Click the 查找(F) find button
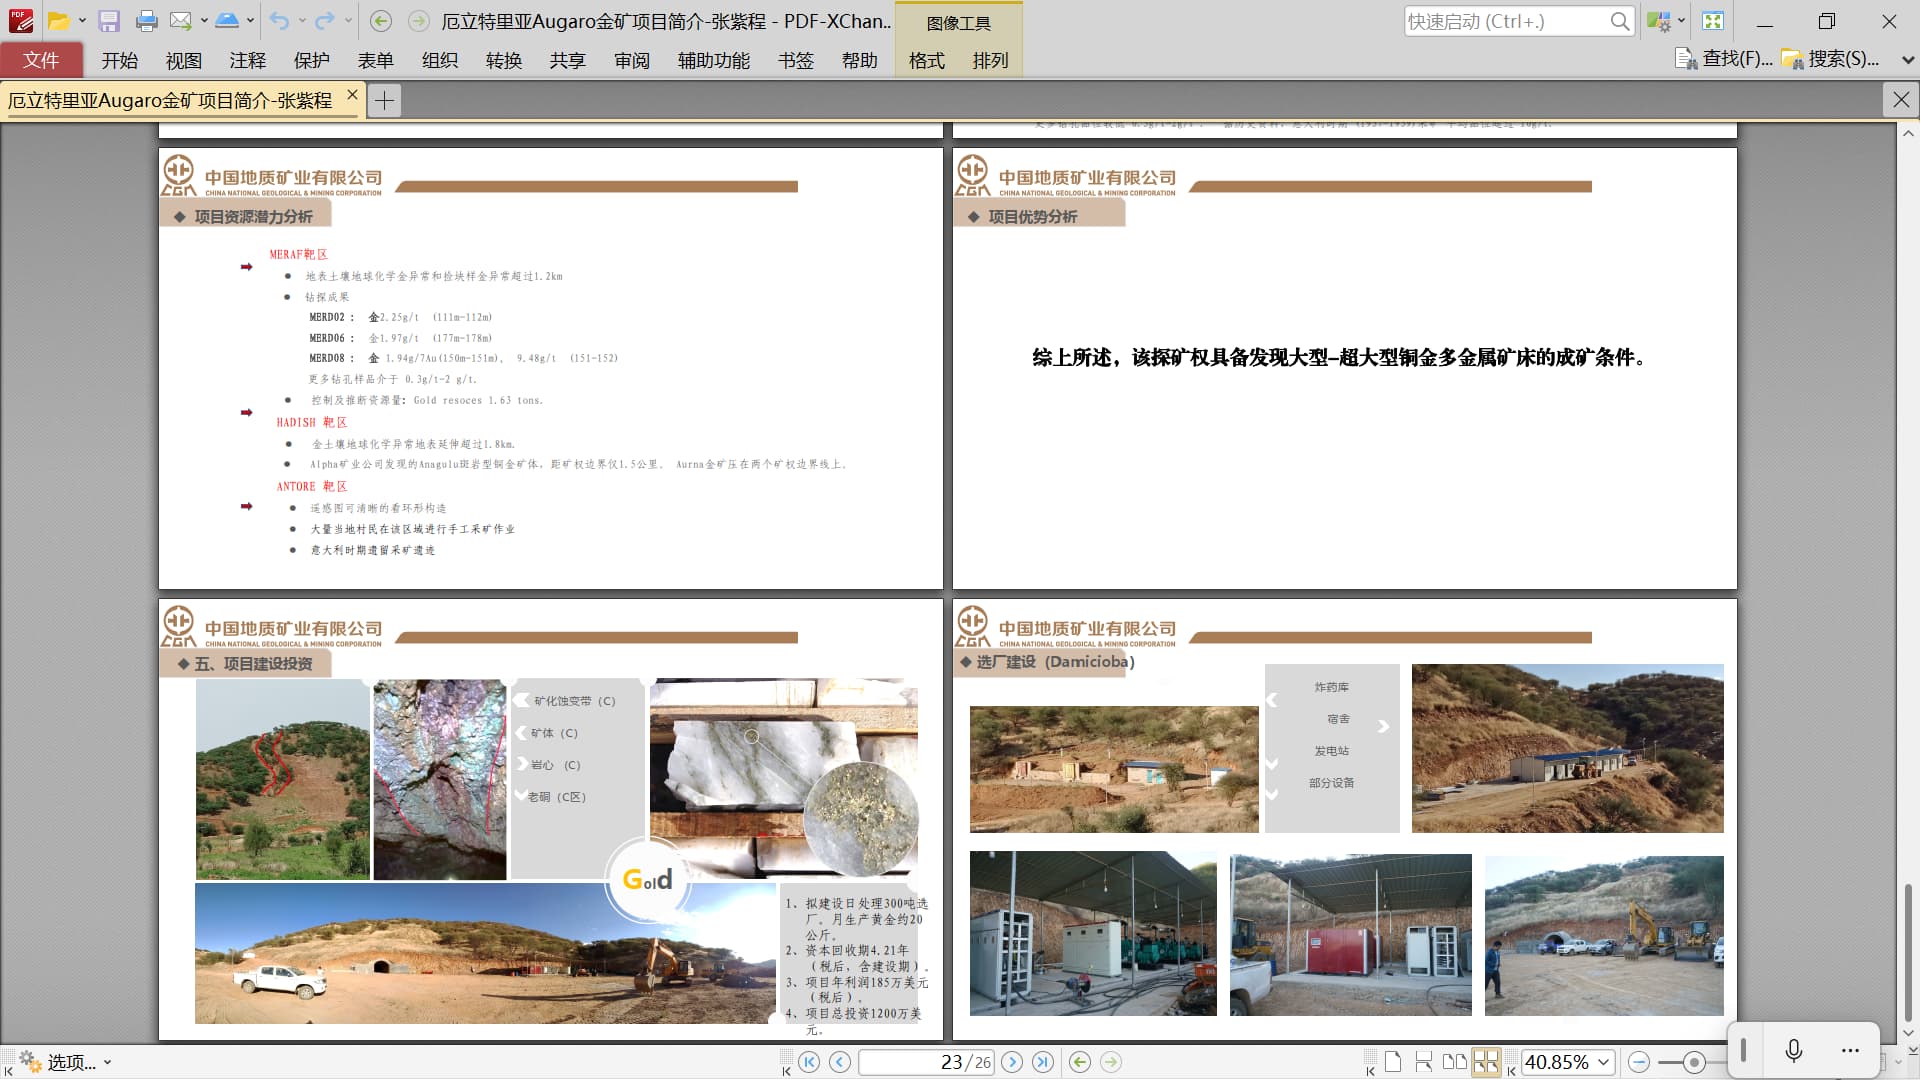This screenshot has width=1920, height=1080. tap(1726, 59)
